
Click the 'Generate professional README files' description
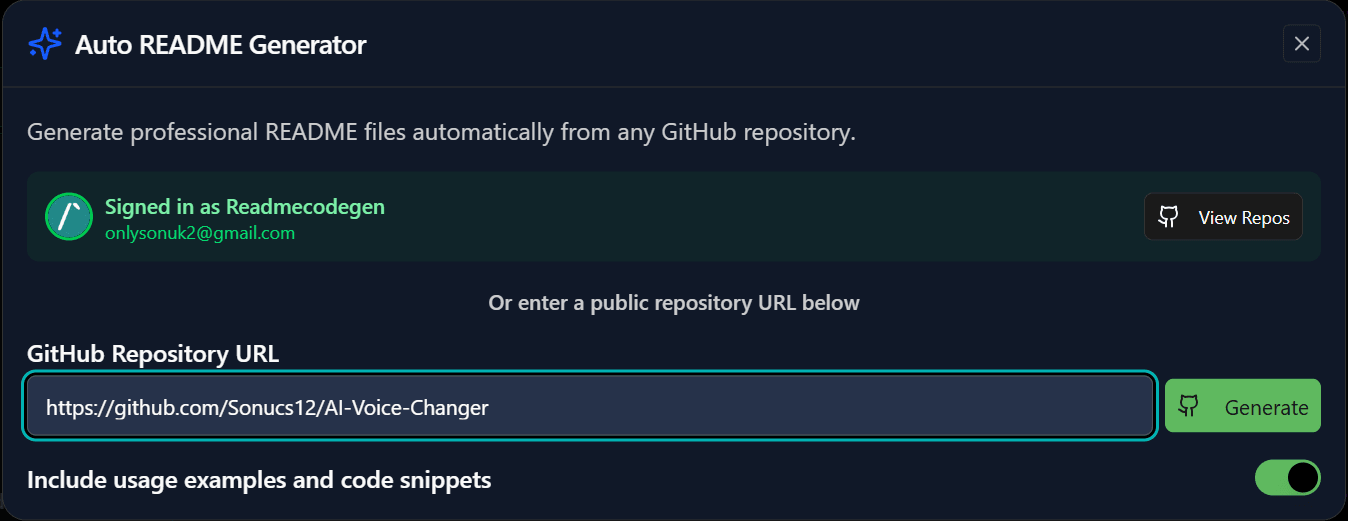tap(441, 132)
